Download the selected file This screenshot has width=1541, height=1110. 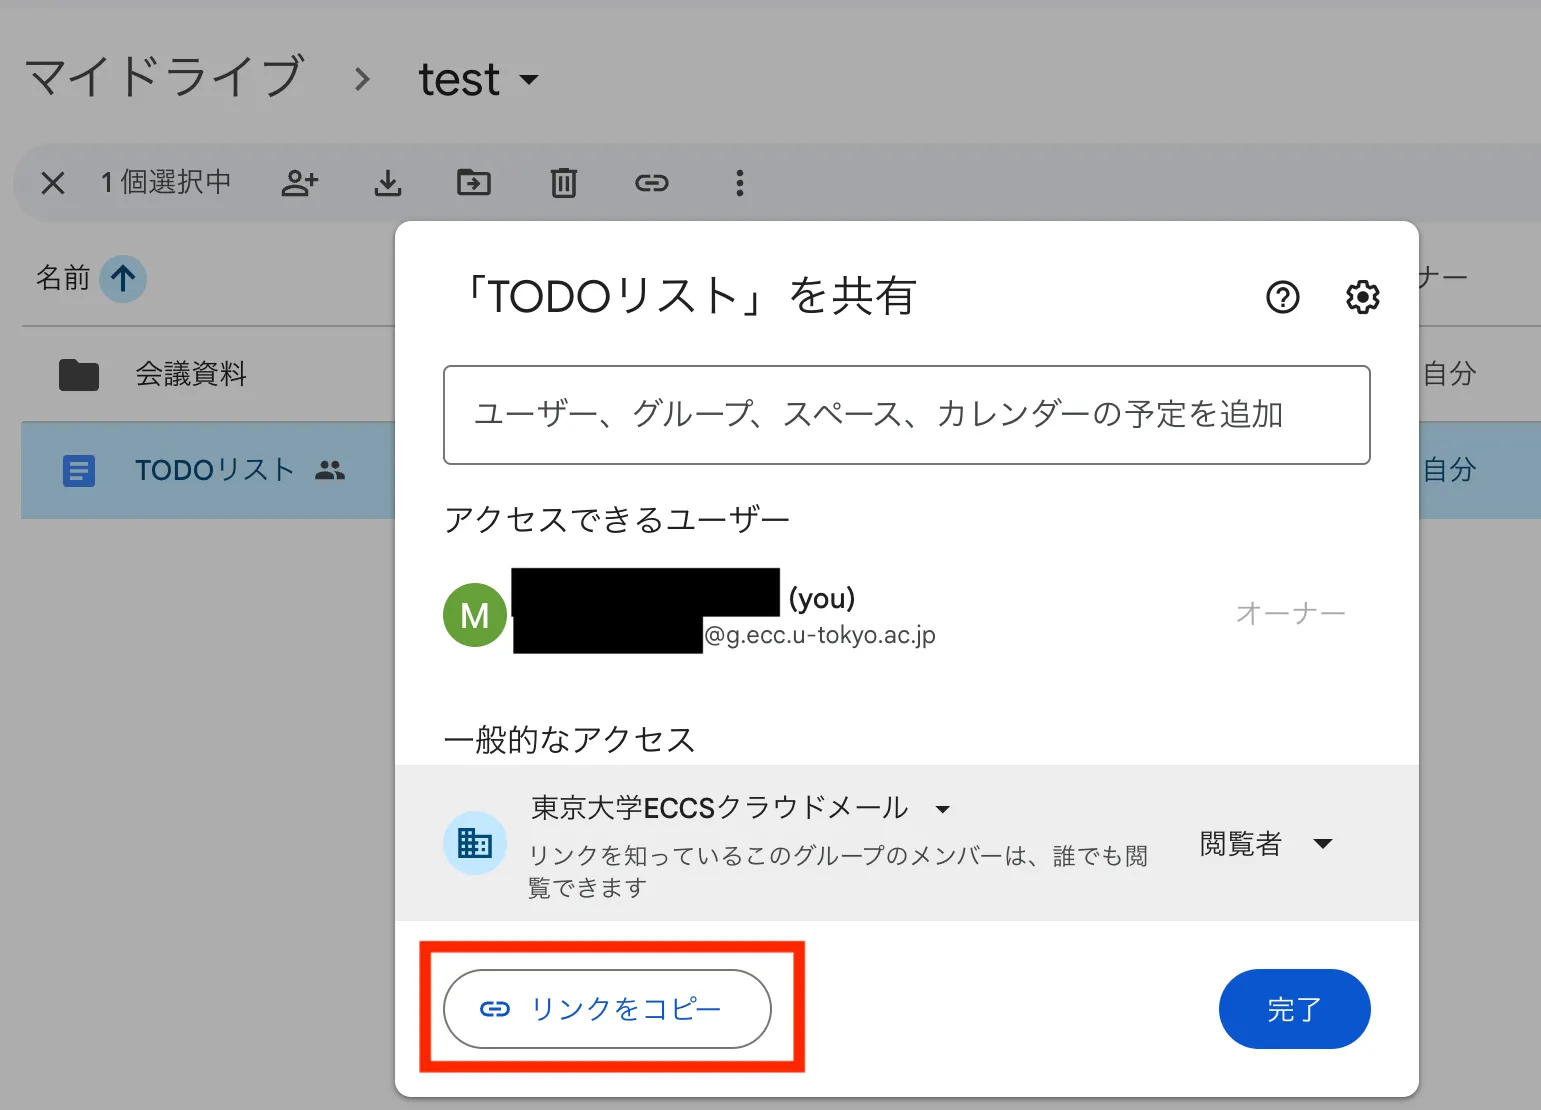point(388,183)
